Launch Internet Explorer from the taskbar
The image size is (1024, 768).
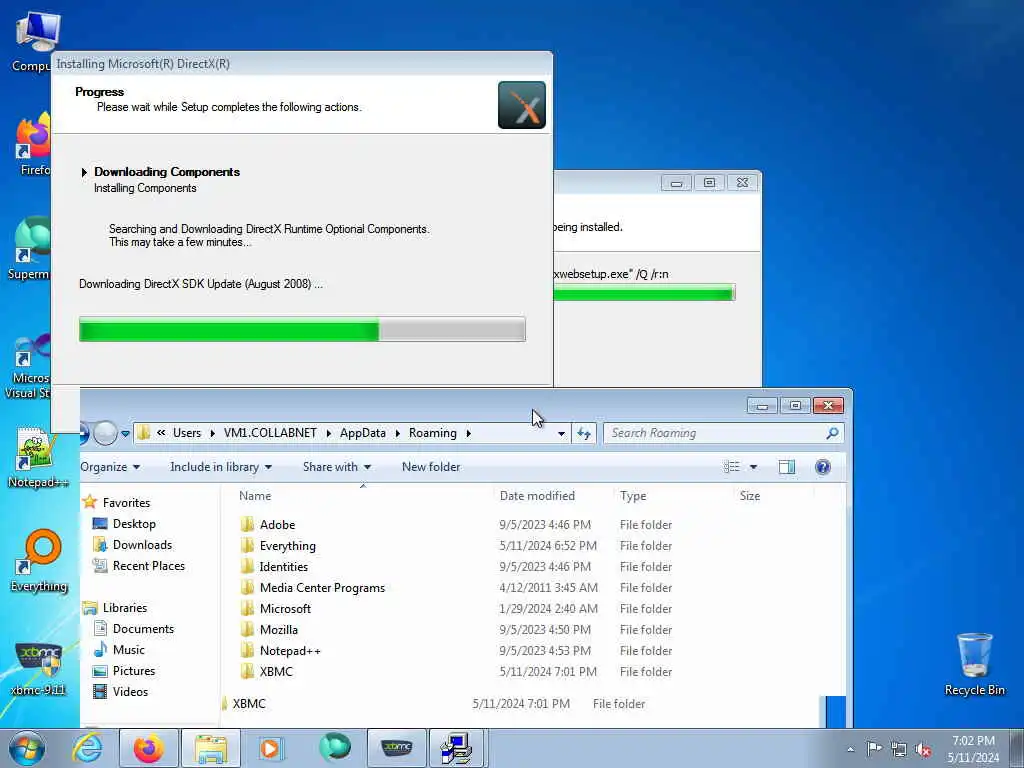tap(88, 748)
